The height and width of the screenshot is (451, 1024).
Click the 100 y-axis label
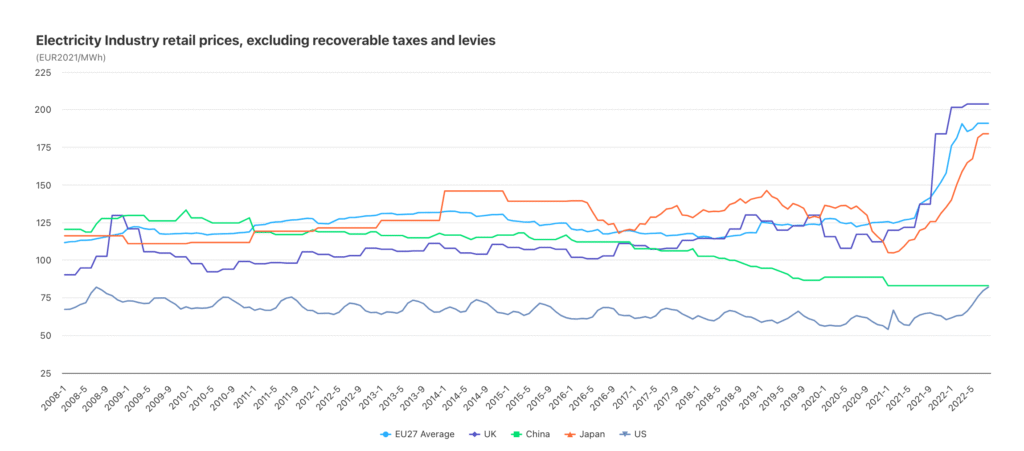pyautogui.click(x=46, y=260)
